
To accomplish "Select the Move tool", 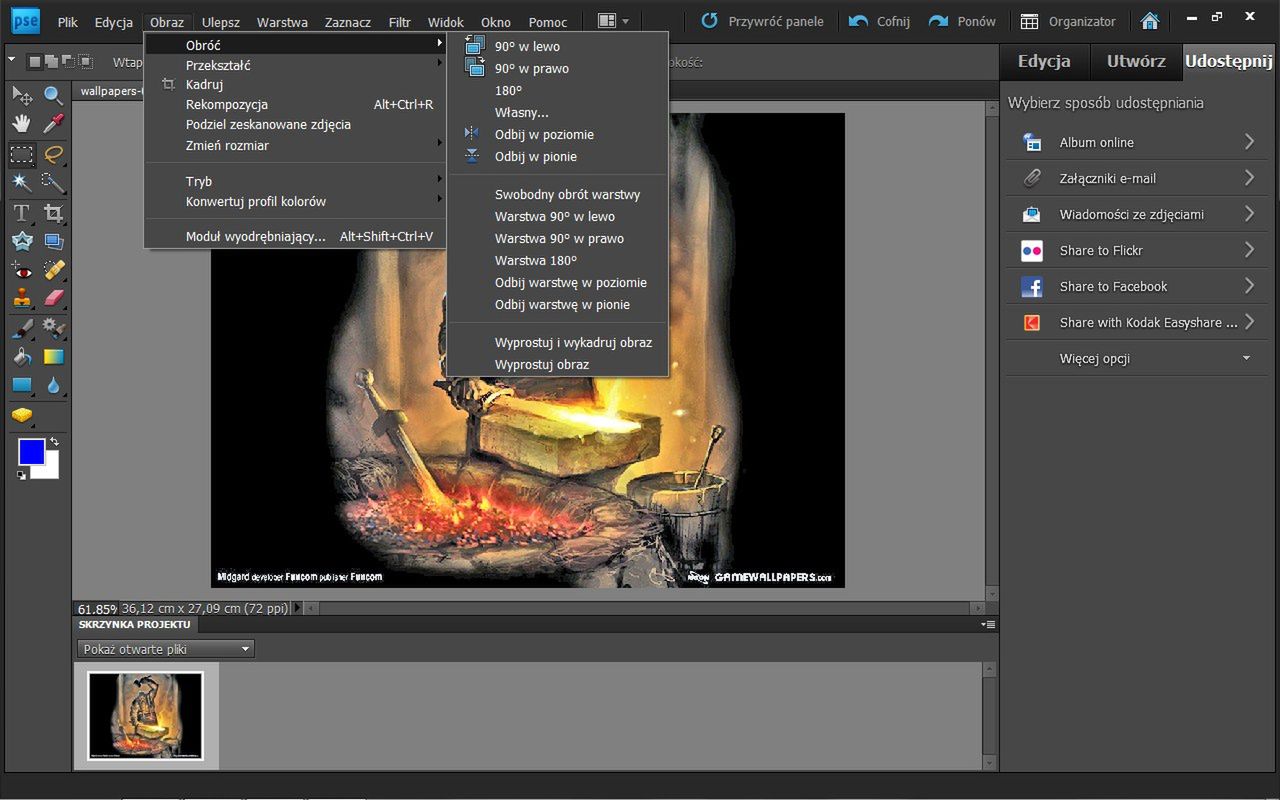I will point(22,95).
